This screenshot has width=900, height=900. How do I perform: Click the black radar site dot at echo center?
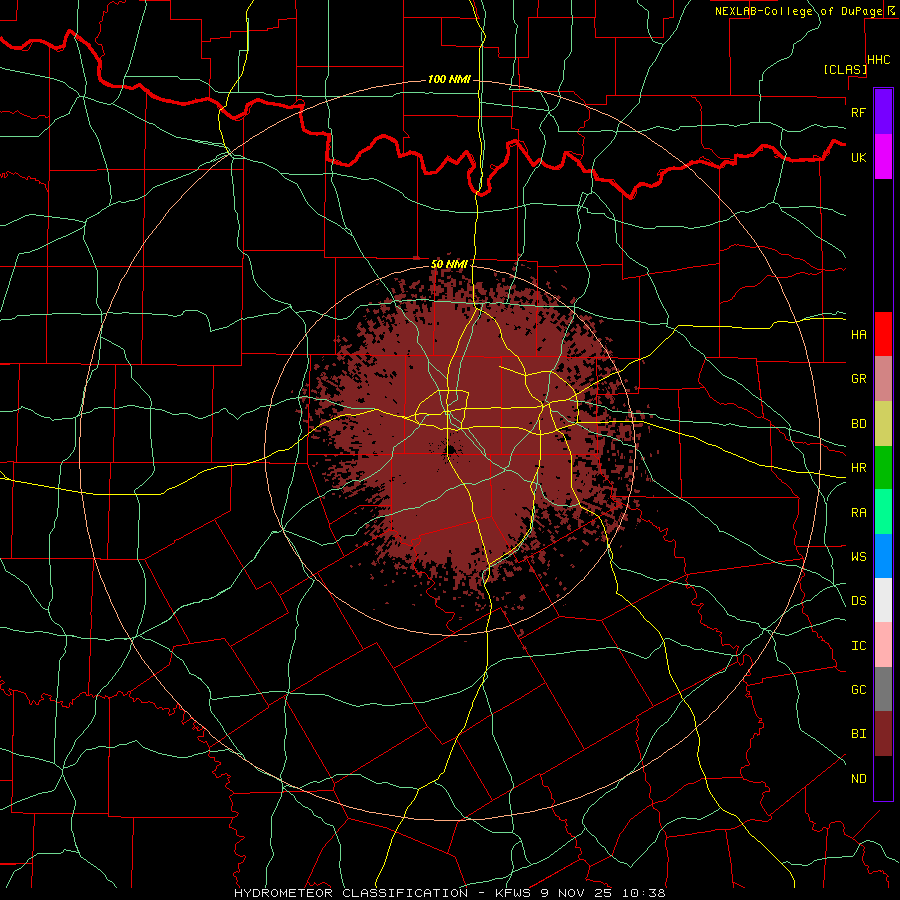451,449
